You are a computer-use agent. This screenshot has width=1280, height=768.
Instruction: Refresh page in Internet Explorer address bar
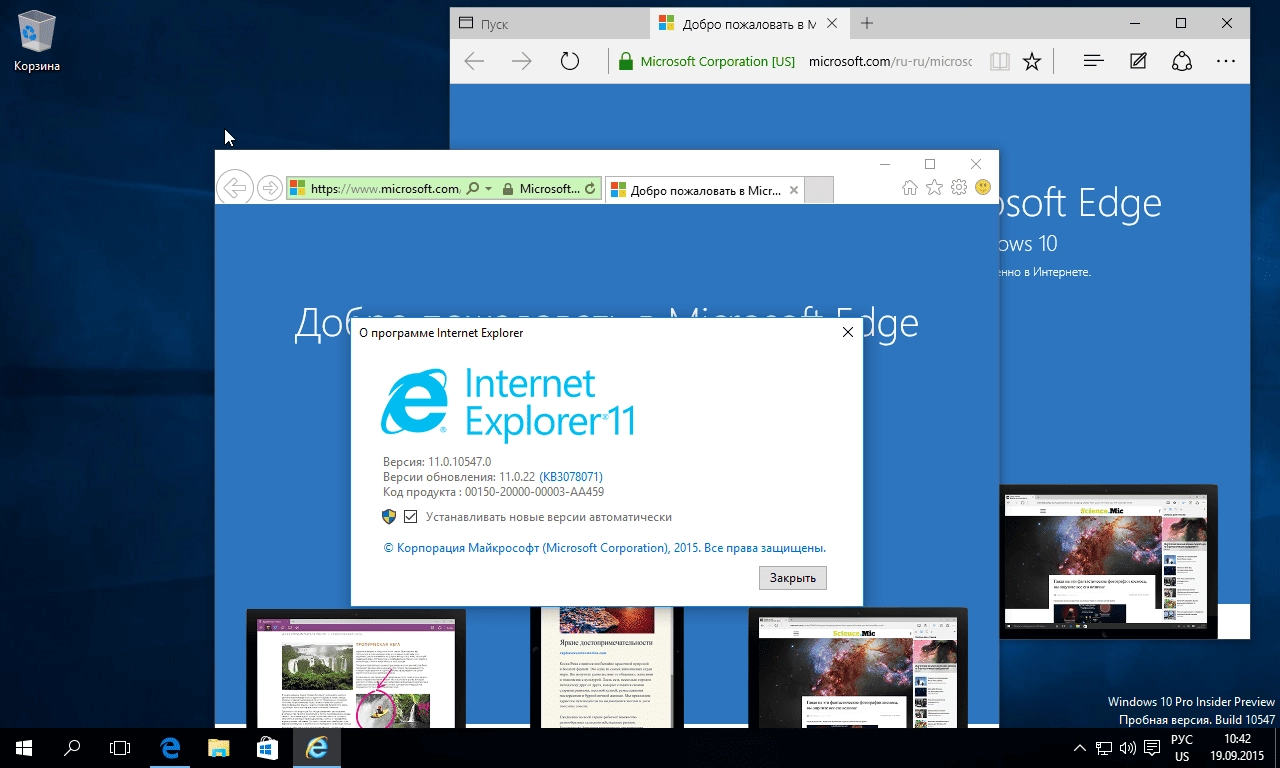(x=590, y=188)
